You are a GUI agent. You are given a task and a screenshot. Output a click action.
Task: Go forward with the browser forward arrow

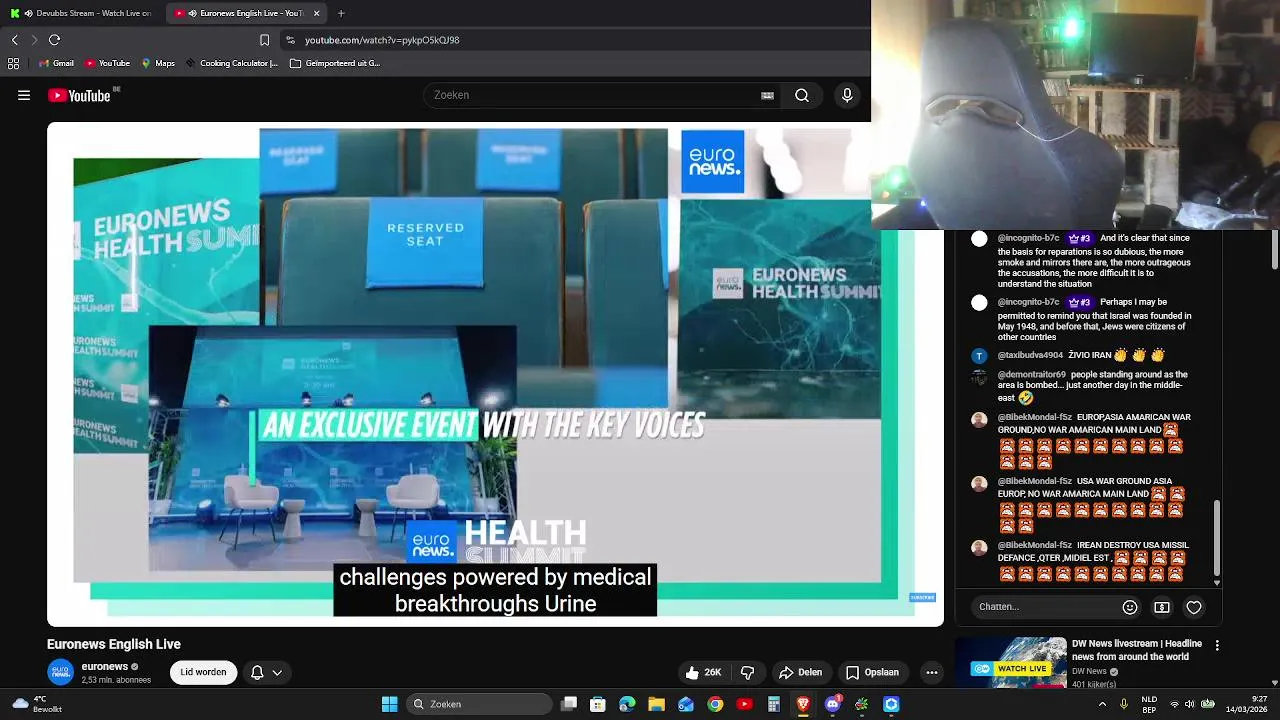click(34, 40)
